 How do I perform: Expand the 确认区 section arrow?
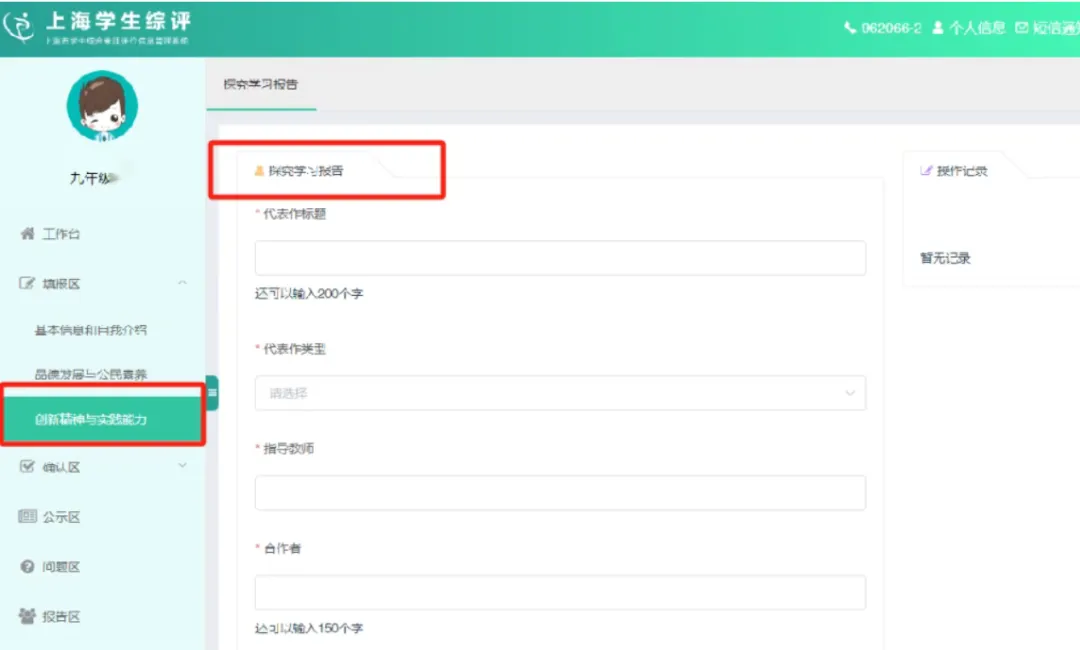[x=183, y=465]
